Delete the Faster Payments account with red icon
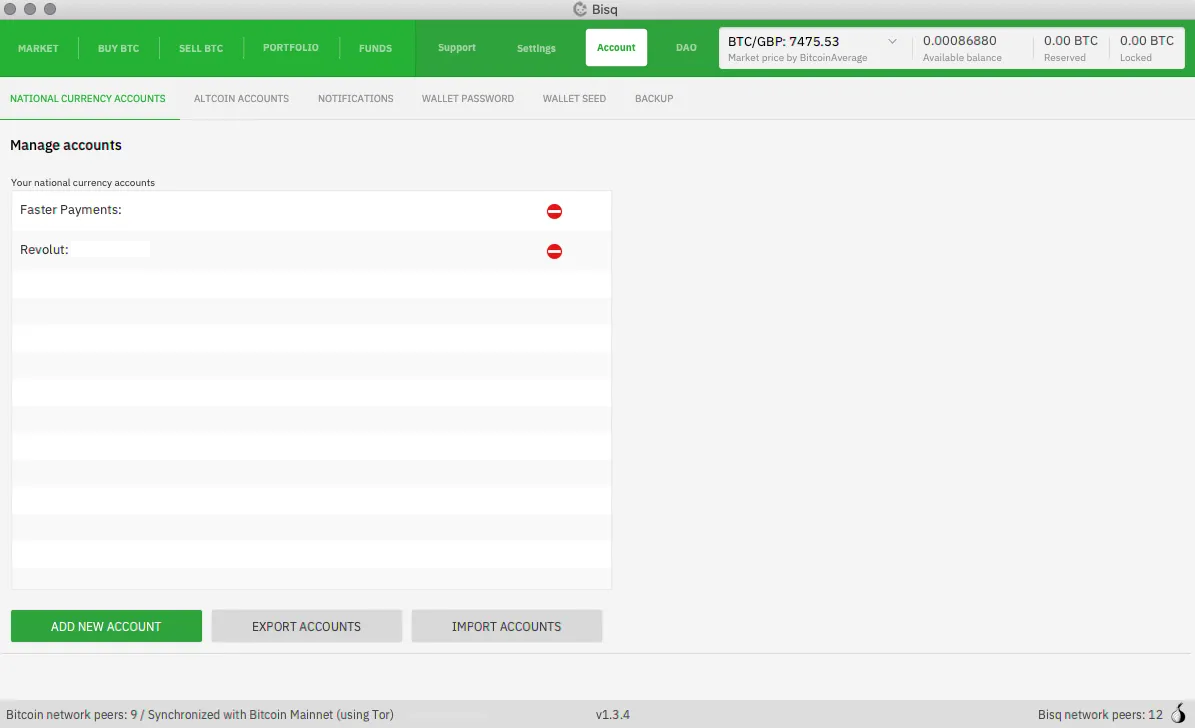The image size is (1195, 728). [554, 211]
